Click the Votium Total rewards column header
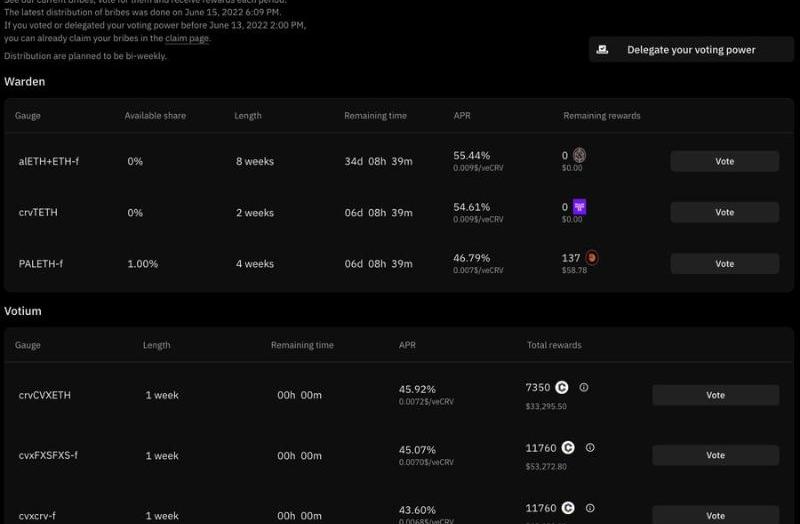Viewport: 800px width, 524px height. click(x=554, y=345)
